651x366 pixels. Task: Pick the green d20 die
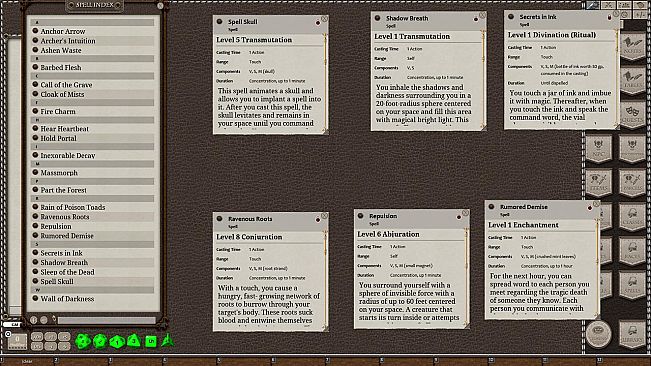pyautogui.click(x=83, y=341)
